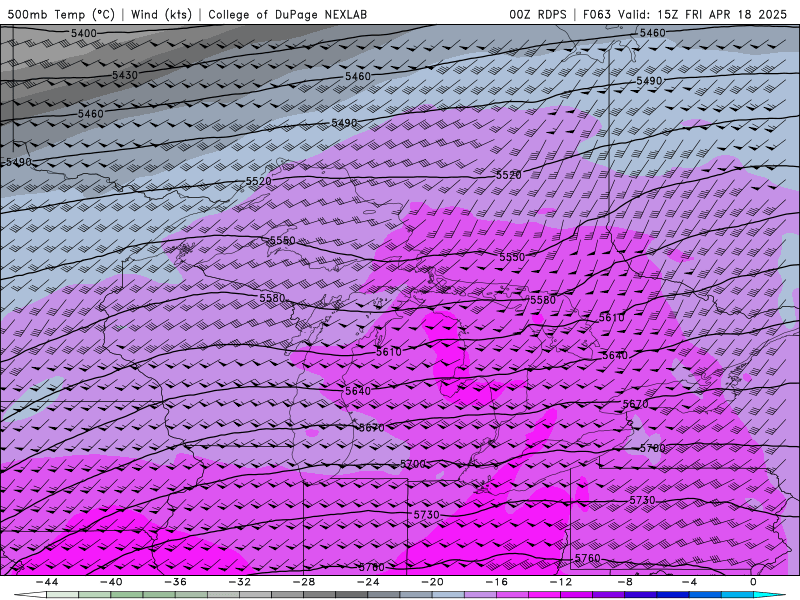Click the 0 color scale label

(754, 582)
